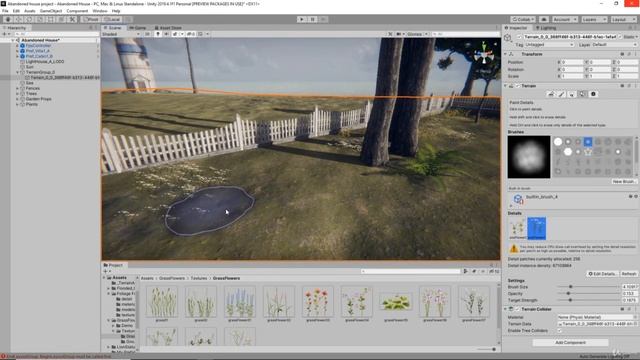The height and width of the screenshot is (360, 640).
Task: Select the Rect Transform tool
Action: 51,19
